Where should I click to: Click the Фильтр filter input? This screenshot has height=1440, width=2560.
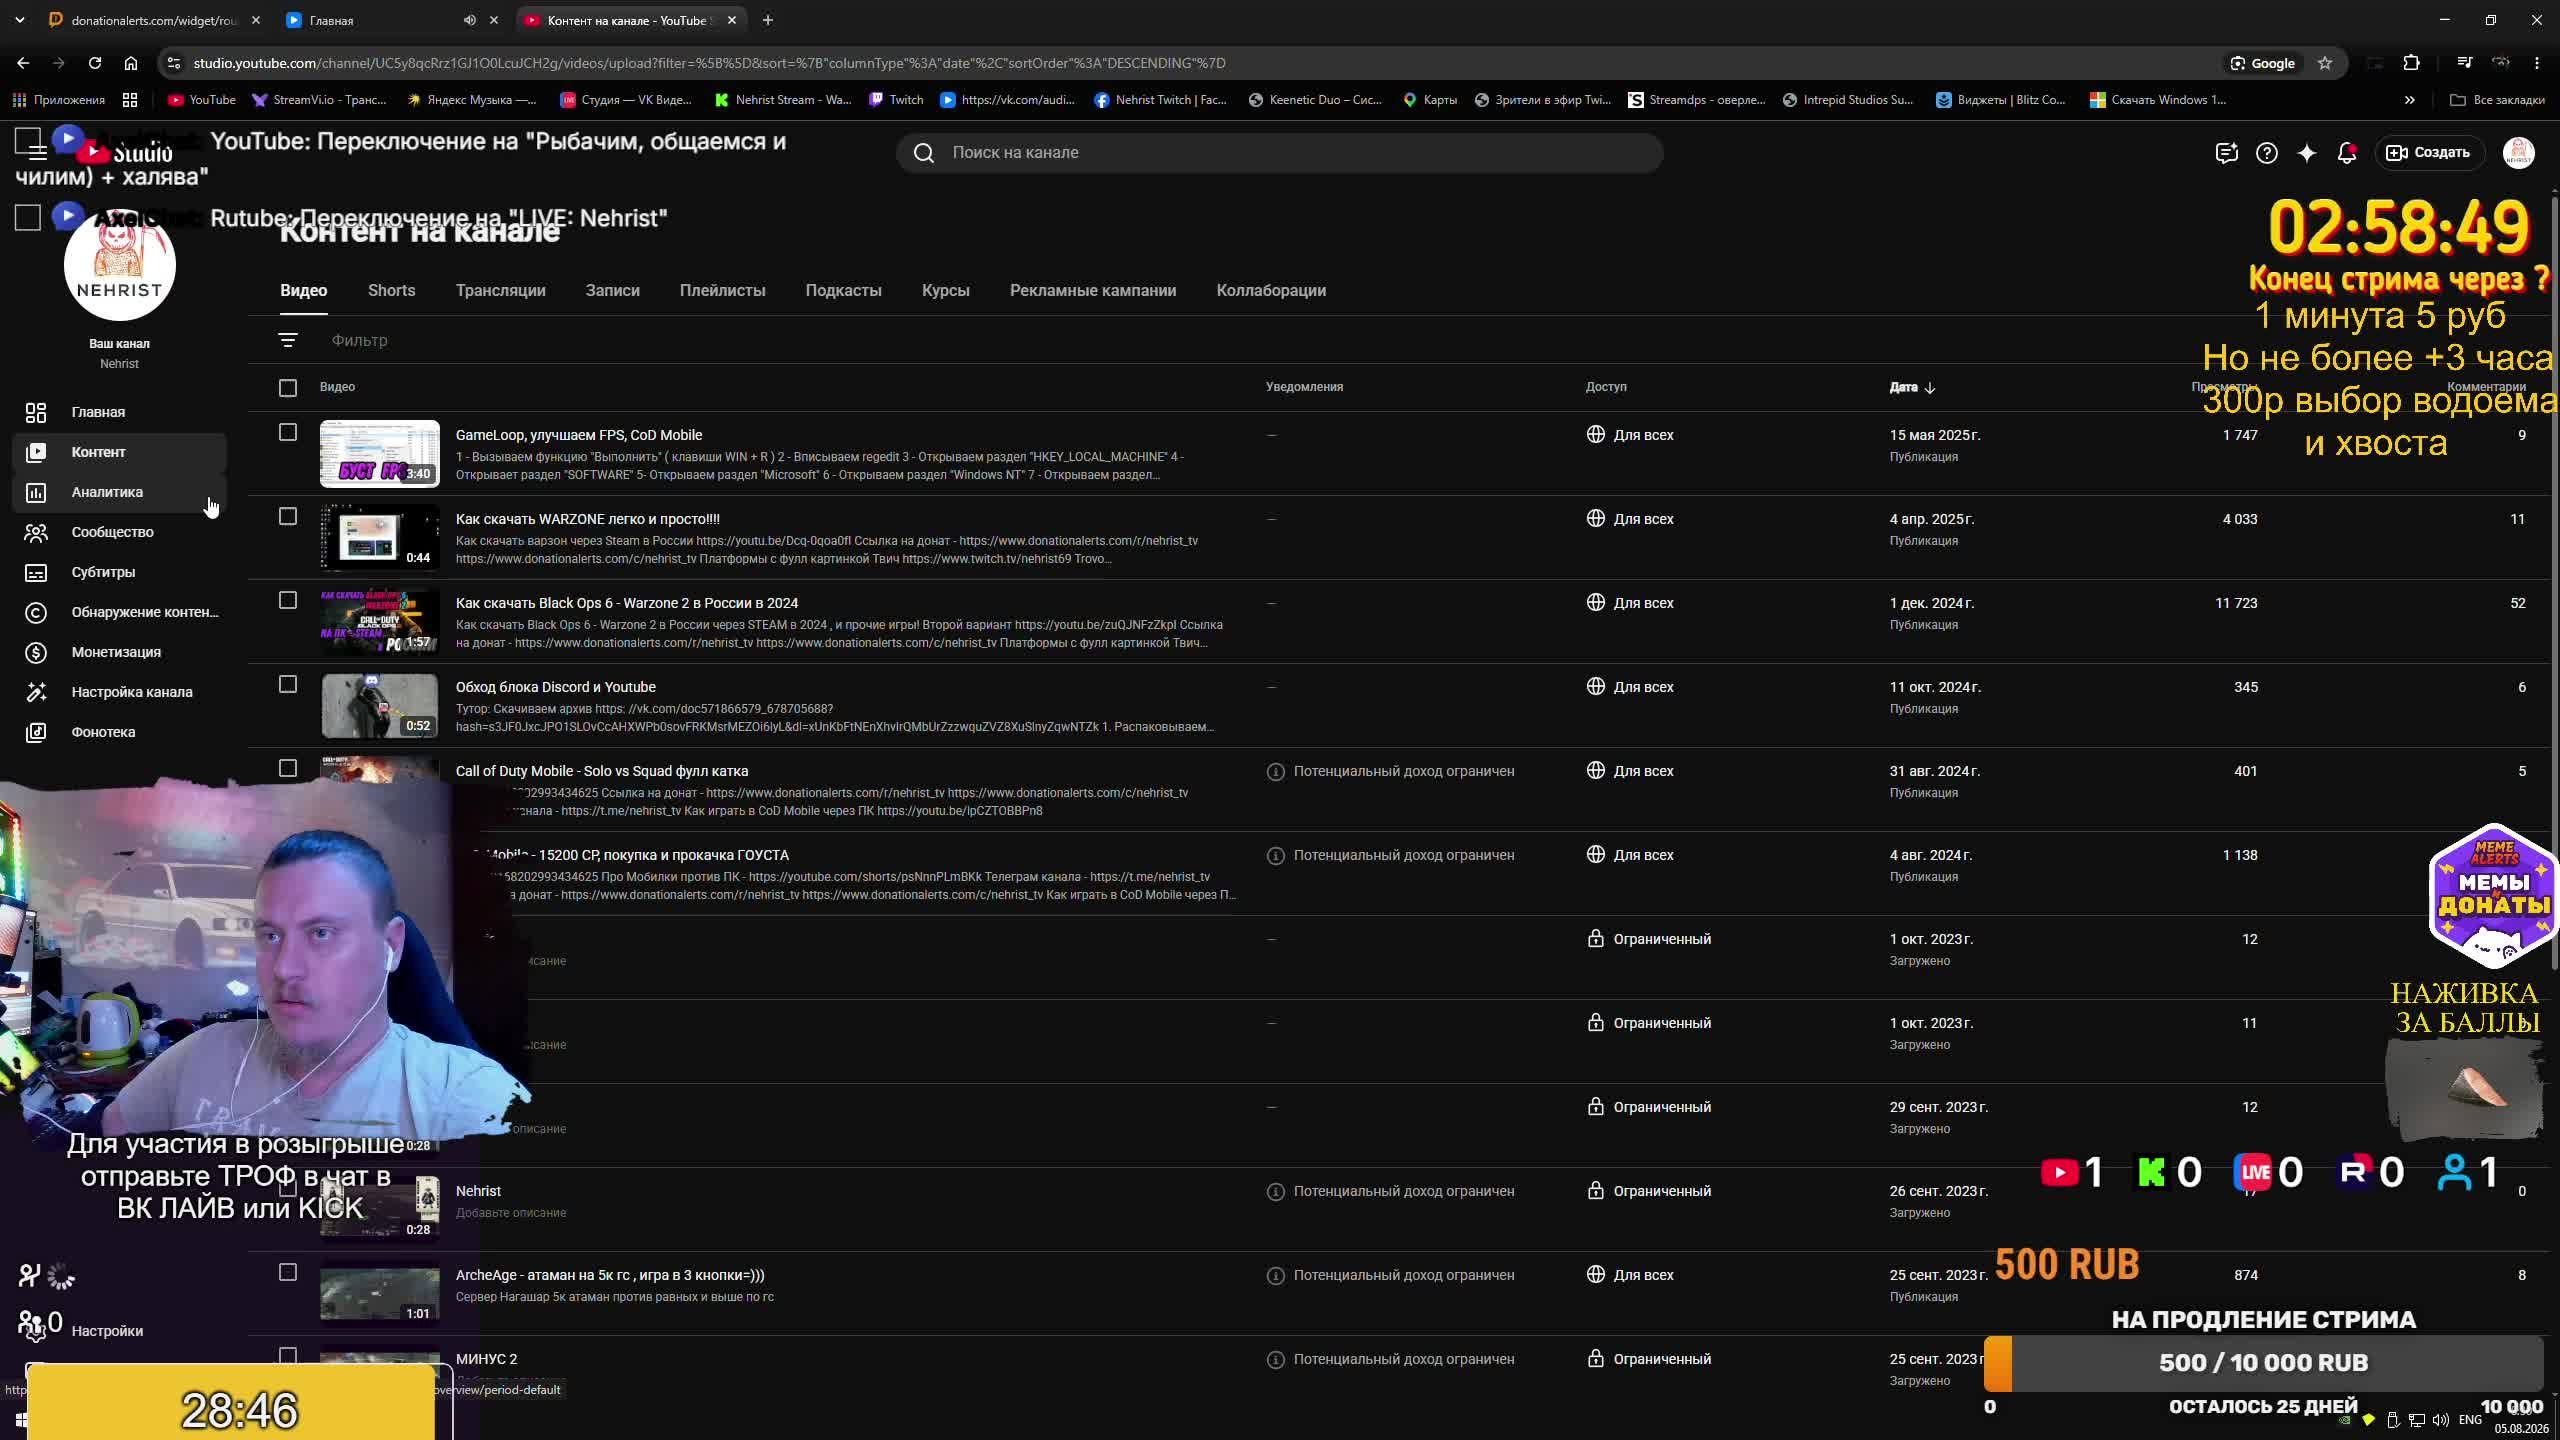pos(360,341)
